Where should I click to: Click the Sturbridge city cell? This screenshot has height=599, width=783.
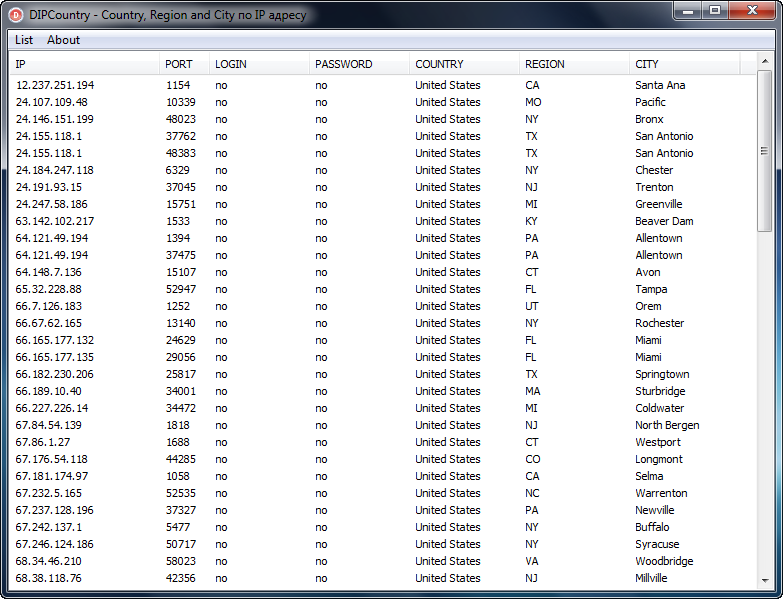660,391
